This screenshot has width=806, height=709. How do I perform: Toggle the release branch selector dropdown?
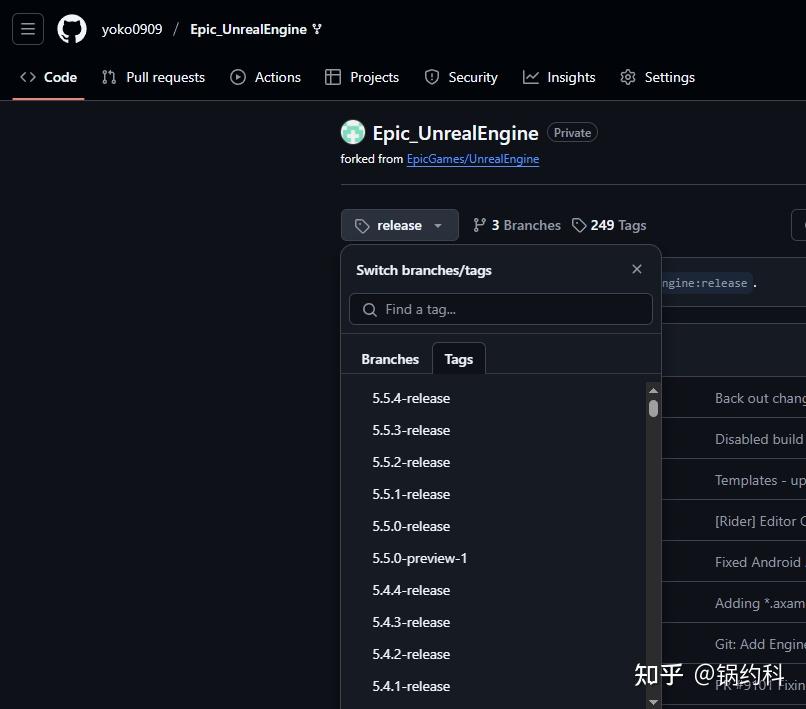[x=399, y=225]
